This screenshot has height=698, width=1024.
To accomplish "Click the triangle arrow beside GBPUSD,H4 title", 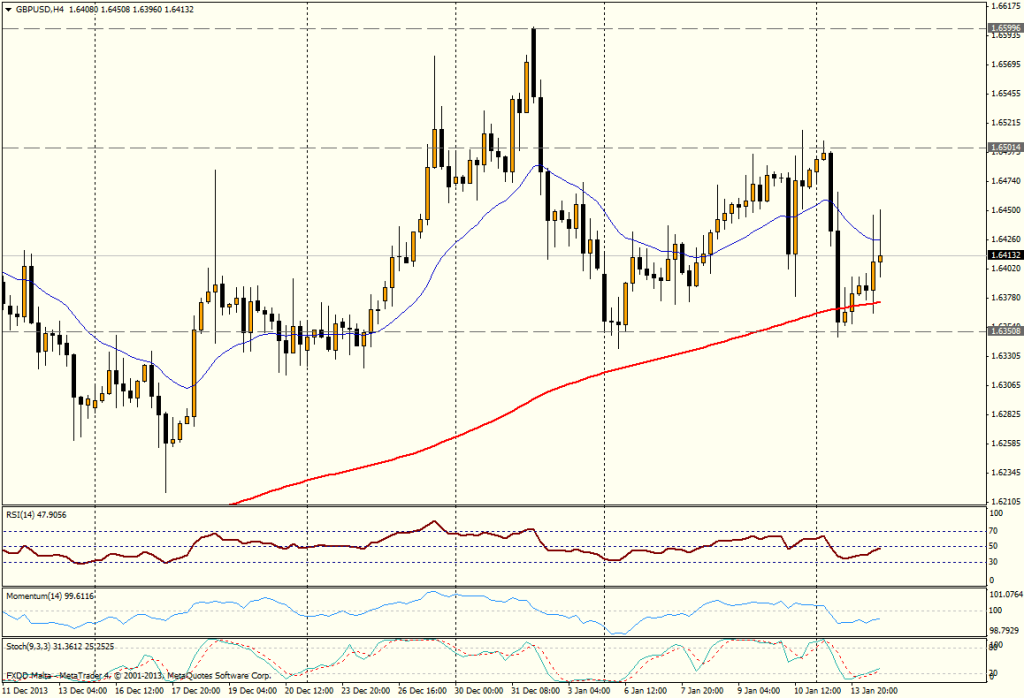I will point(9,11).
